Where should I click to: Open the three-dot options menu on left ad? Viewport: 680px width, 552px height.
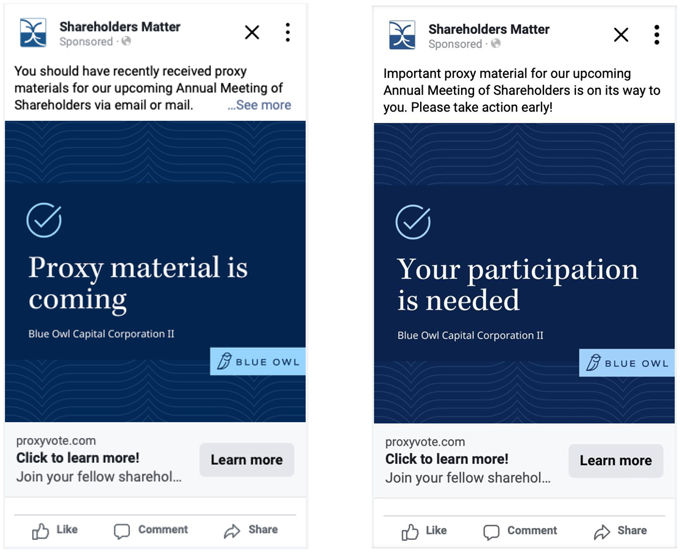287,33
